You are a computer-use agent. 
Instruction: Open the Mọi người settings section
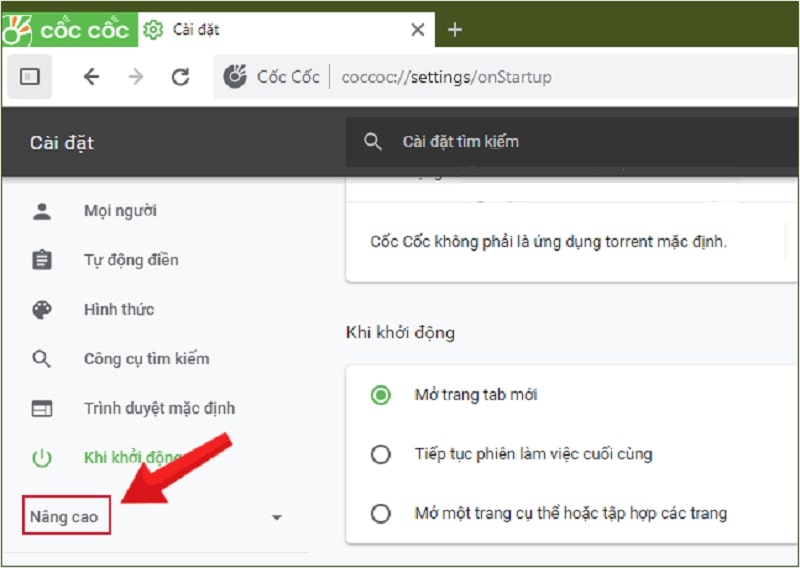coord(120,211)
